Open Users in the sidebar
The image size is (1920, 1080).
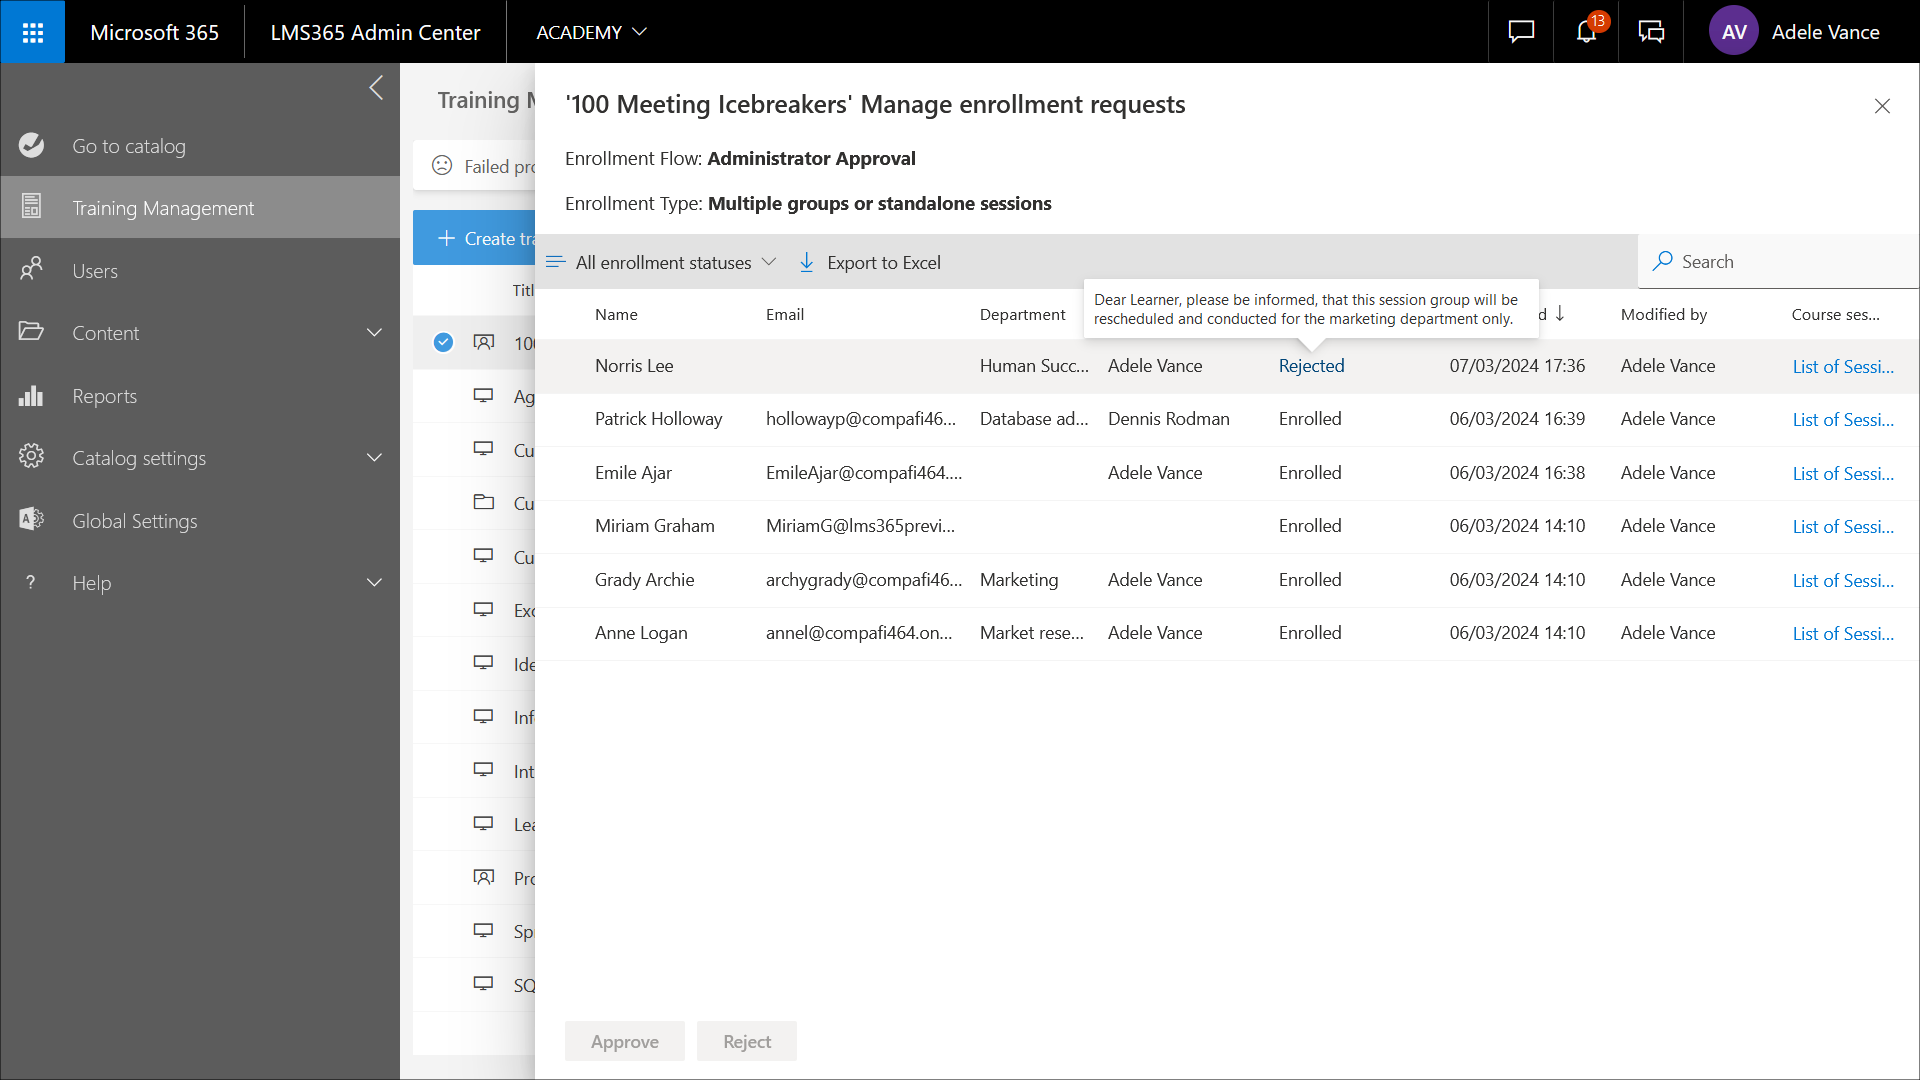tap(95, 271)
